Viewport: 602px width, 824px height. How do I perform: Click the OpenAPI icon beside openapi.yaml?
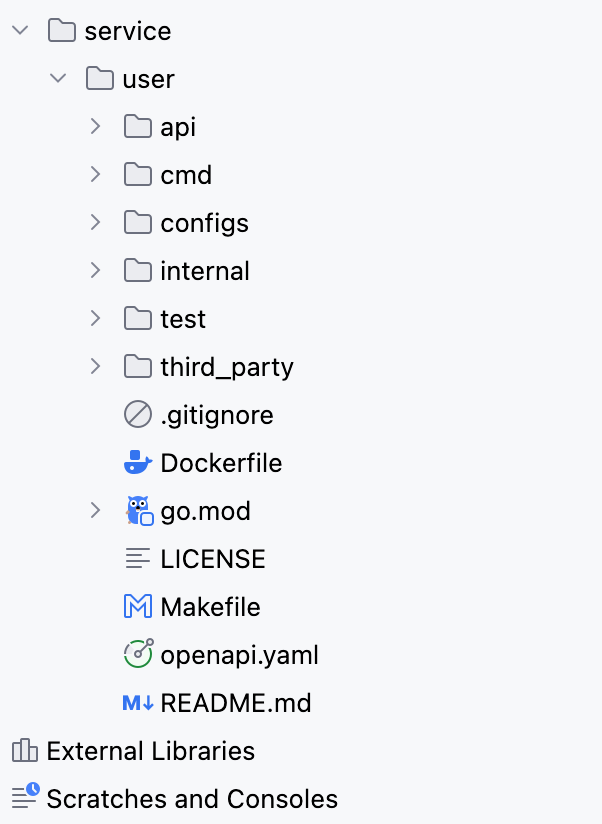tap(137, 654)
